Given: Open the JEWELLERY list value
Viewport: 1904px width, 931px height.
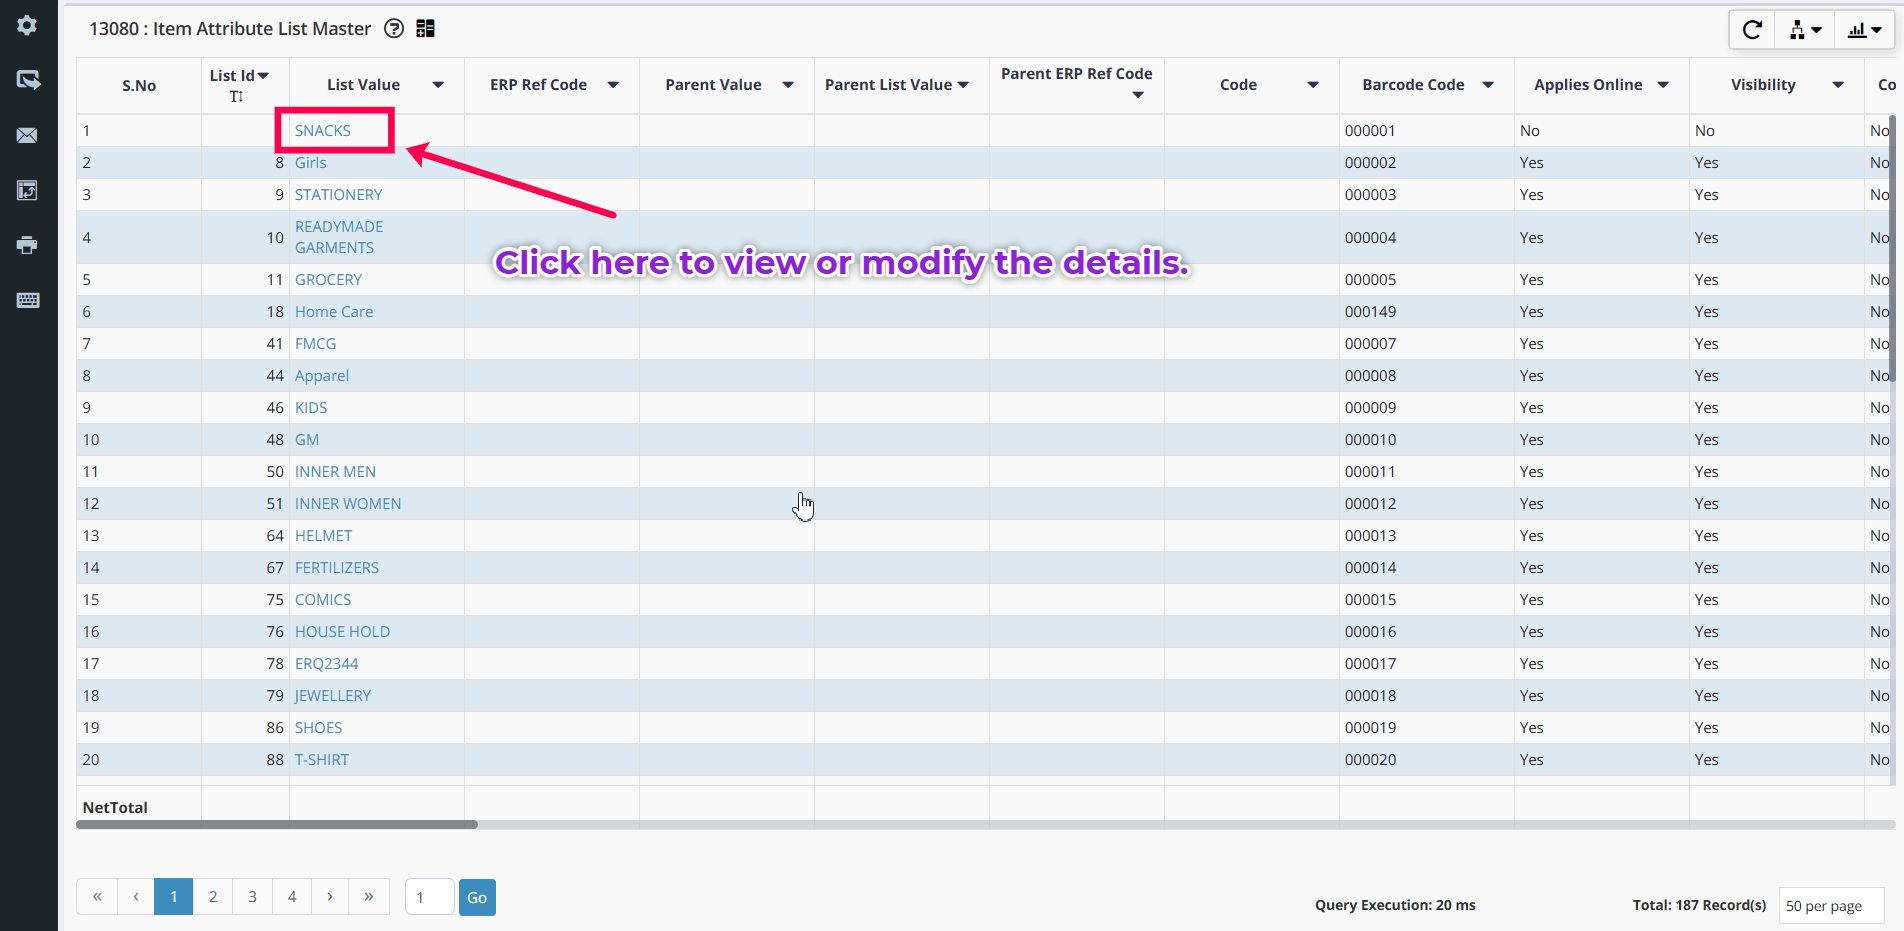Looking at the screenshot, I should [333, 696].
